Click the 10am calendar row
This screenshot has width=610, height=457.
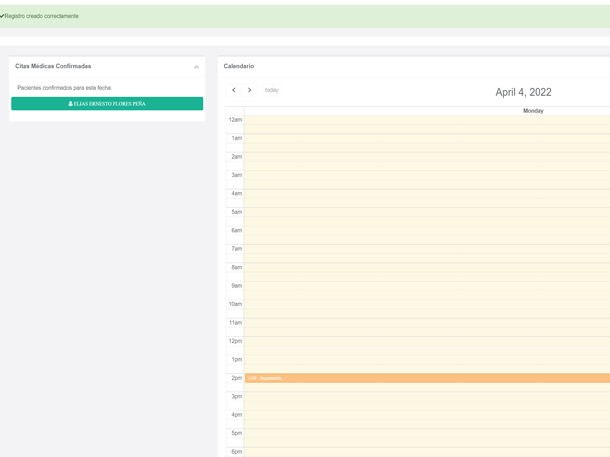427,304
